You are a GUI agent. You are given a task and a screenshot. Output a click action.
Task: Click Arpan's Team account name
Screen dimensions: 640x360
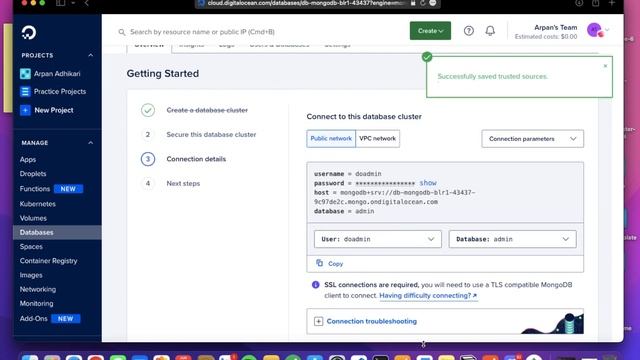tap(556, 27)
